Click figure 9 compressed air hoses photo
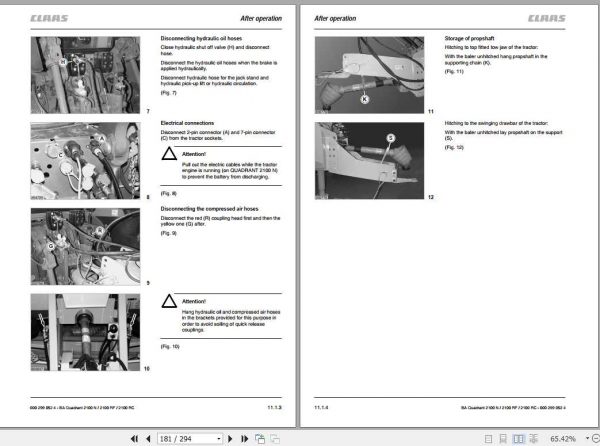The height and width of the screenshot is (446, 600). point(85,246)
